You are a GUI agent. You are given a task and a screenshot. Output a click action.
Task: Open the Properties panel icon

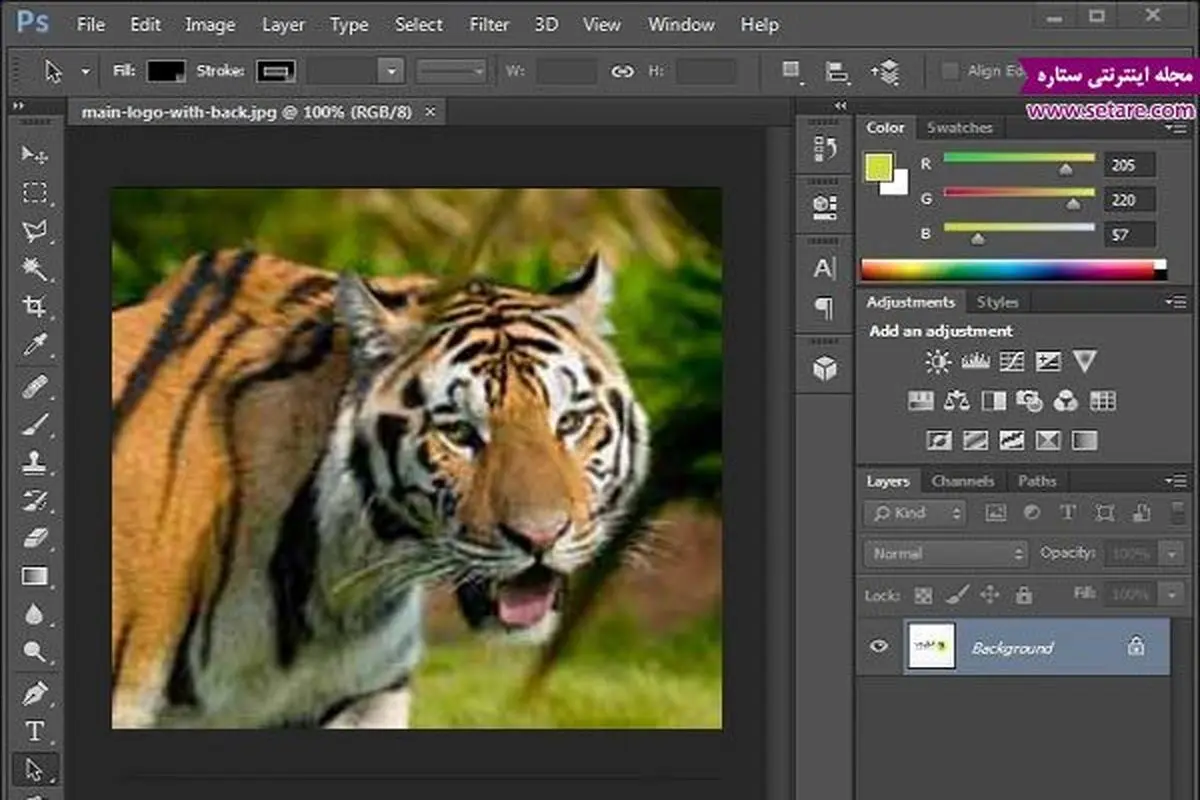825,207
